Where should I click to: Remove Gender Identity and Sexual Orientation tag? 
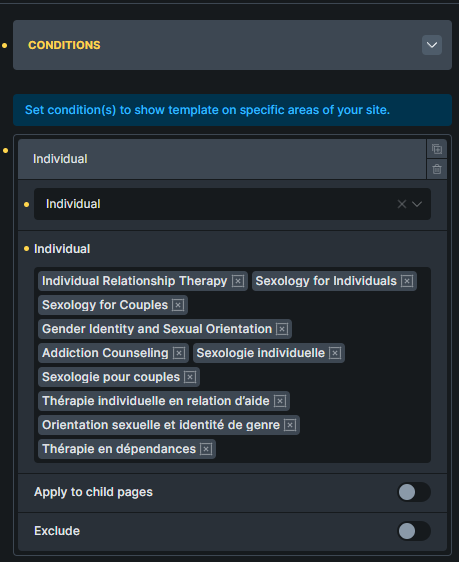coord(282,329)
